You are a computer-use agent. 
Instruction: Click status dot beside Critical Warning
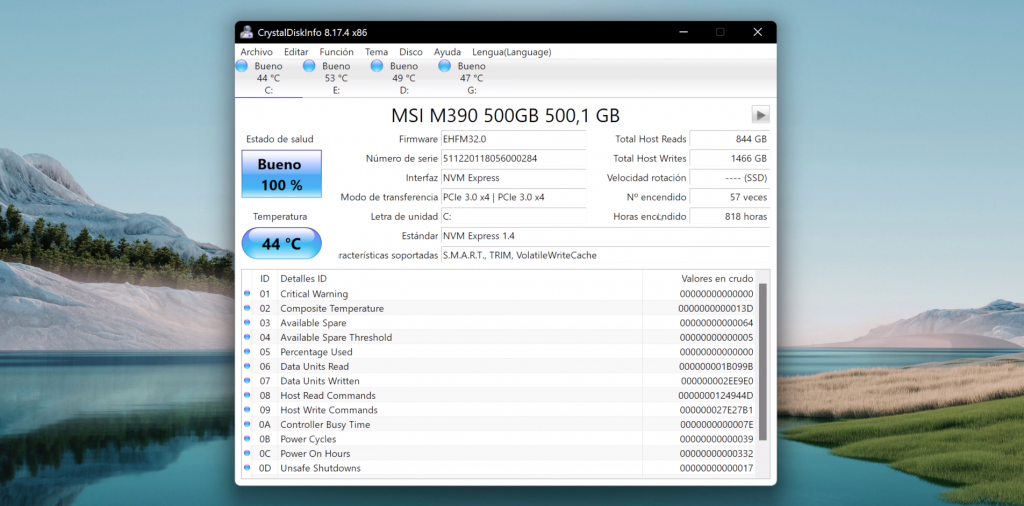pos(247,294)
